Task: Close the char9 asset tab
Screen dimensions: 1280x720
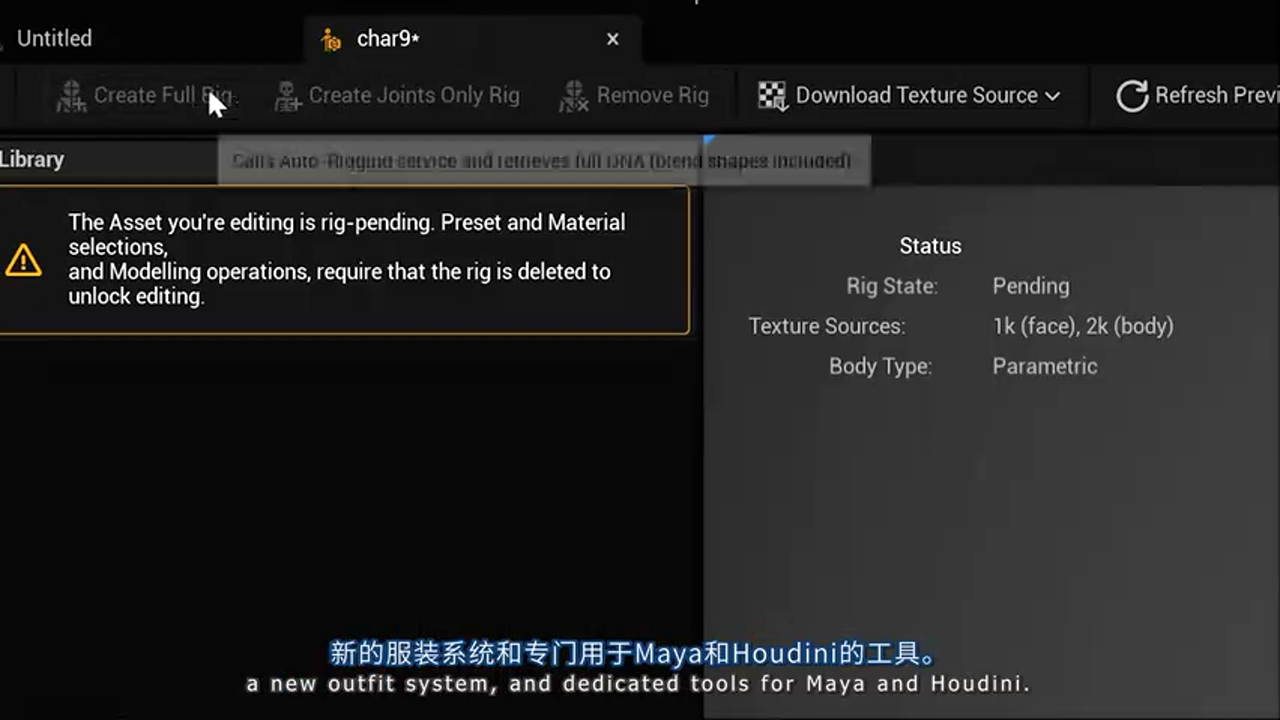Action: point(612,39)
